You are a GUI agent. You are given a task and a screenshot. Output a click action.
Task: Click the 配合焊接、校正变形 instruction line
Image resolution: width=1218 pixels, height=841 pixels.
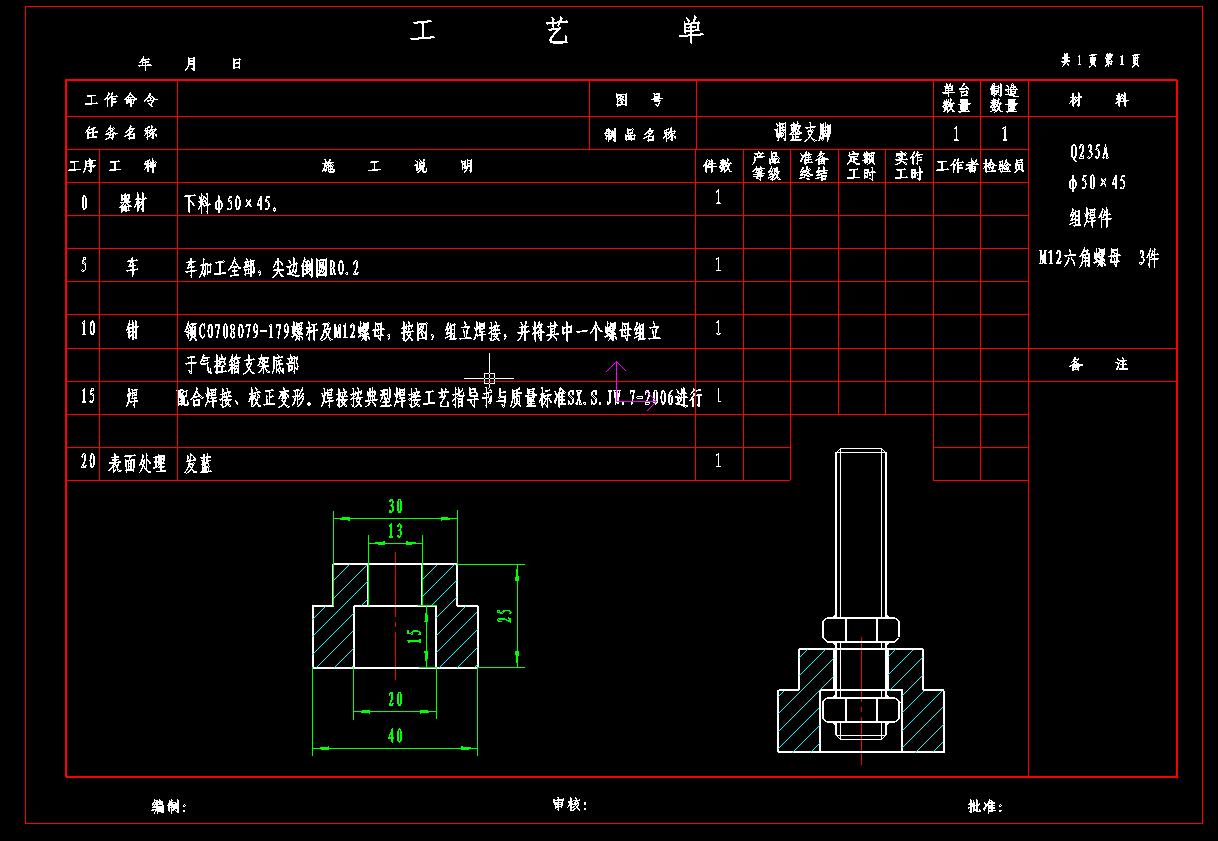(x=440, y=398)
